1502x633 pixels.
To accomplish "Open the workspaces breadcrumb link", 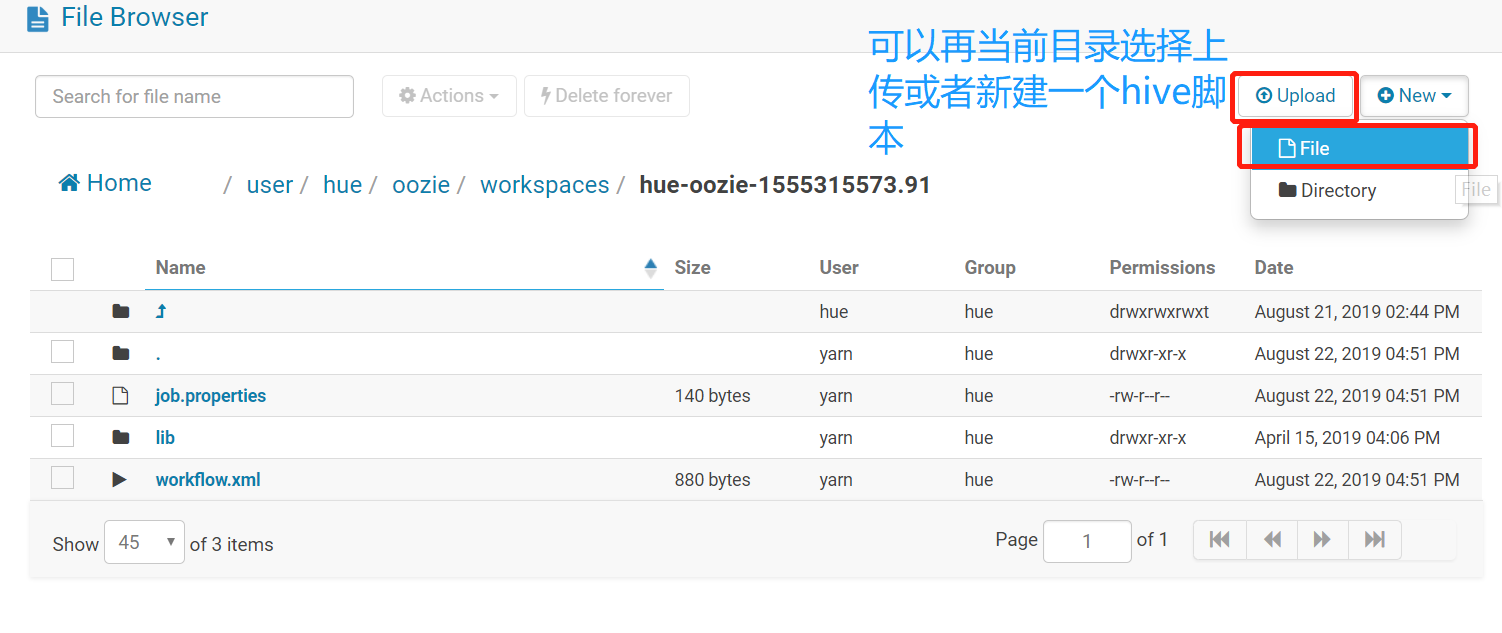I will click(545, 185).
